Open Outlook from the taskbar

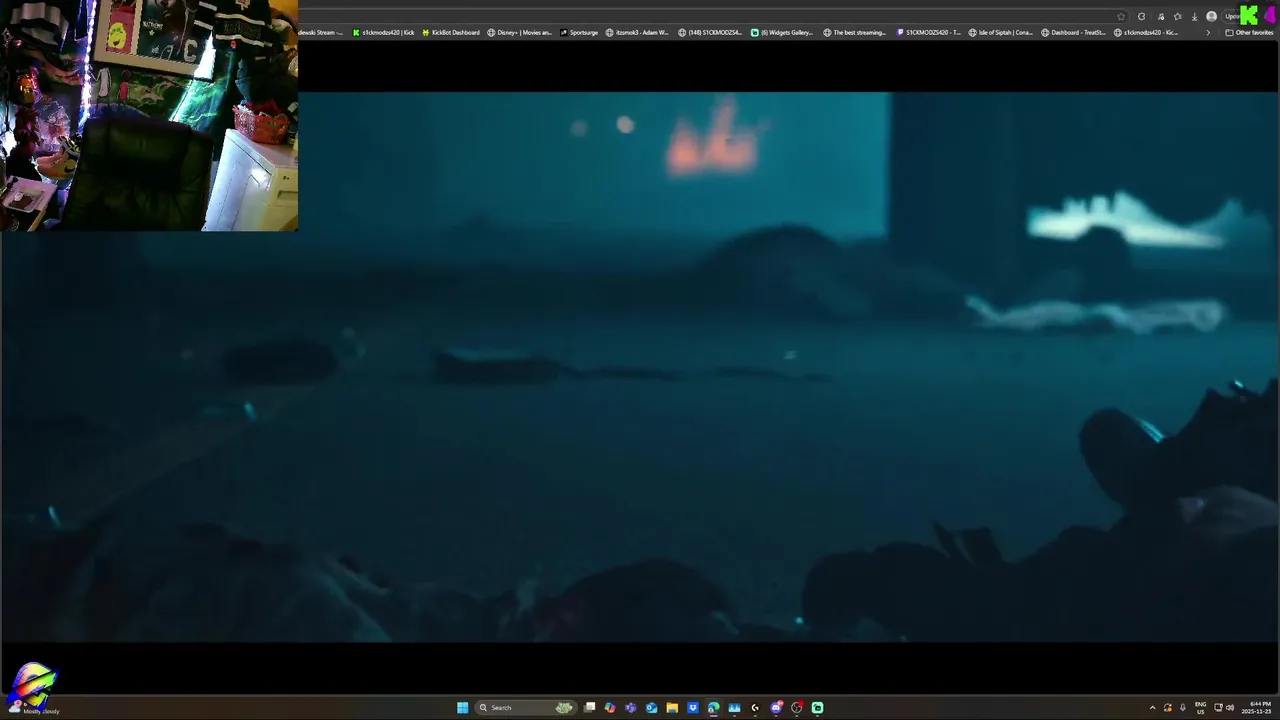(x=651, y=708)
